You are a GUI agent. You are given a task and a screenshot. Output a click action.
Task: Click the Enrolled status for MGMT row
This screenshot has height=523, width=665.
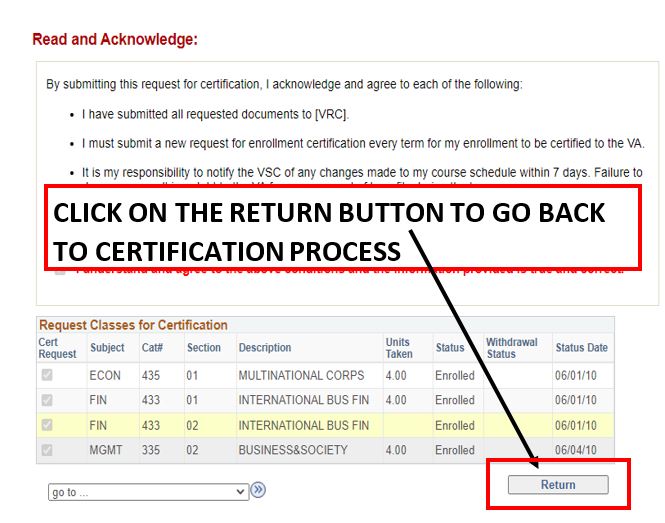(x=455, y=450)
